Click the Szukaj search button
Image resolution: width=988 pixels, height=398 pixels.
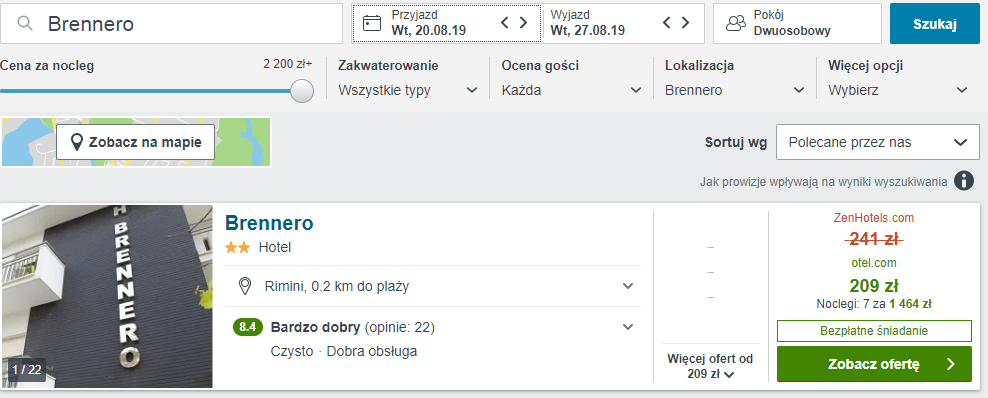click(935, 24)
